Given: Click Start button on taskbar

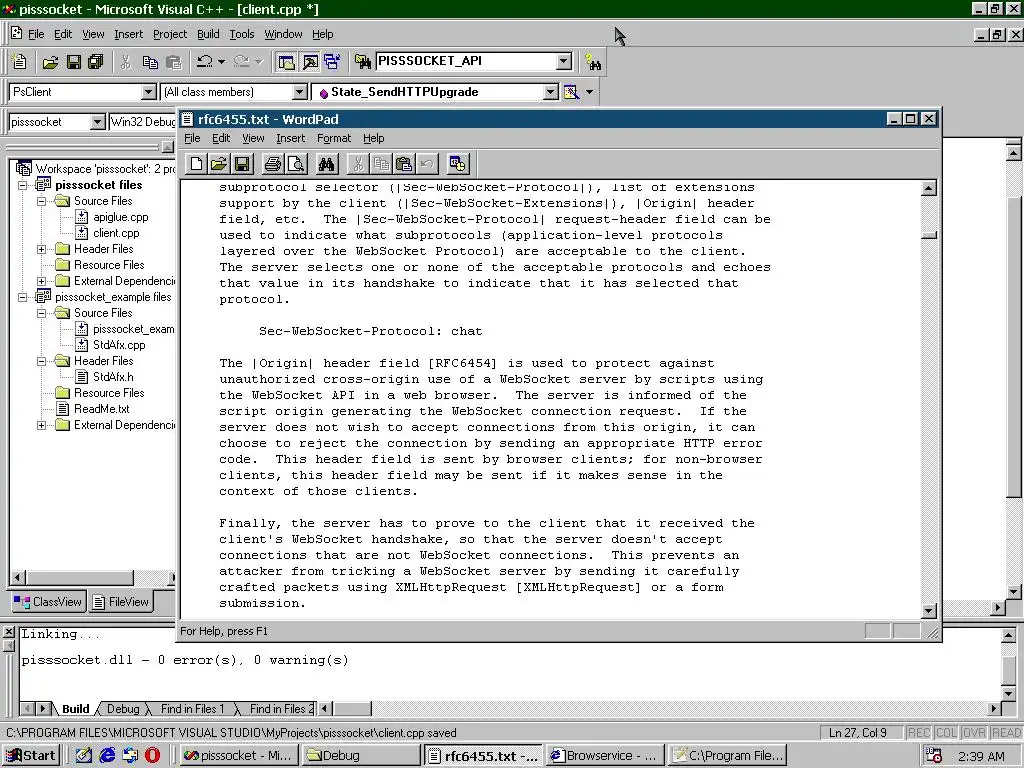Looking at the screenshot, I should [x=31, y=756].
